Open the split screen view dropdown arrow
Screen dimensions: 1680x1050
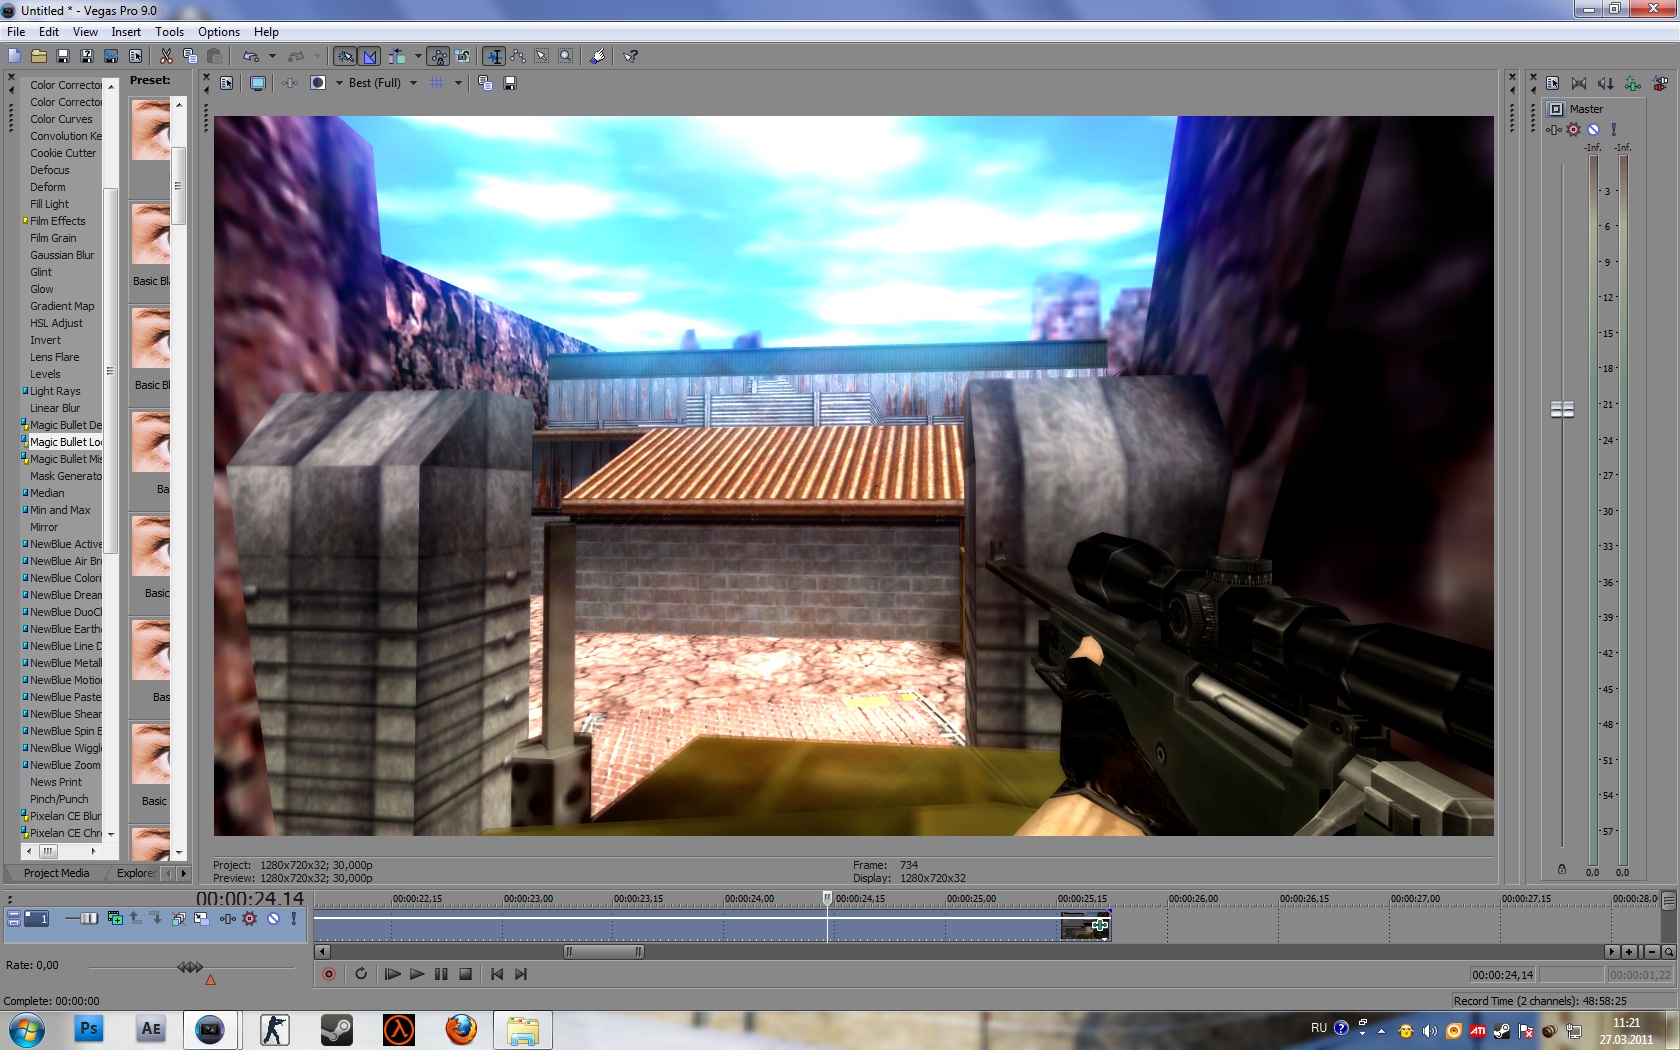click(339, 83)
